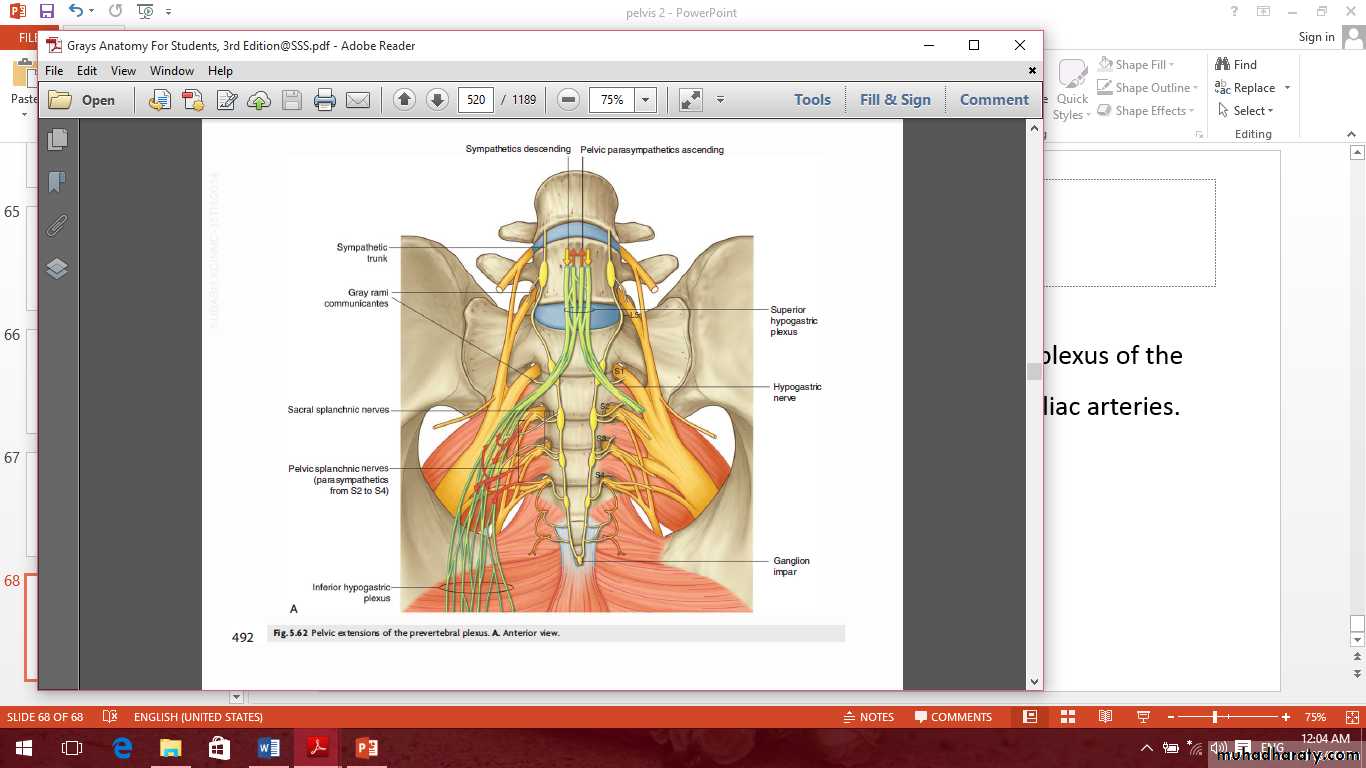Open the Window menu
The width and height of the screenshot is (1366, 768).
172,71
